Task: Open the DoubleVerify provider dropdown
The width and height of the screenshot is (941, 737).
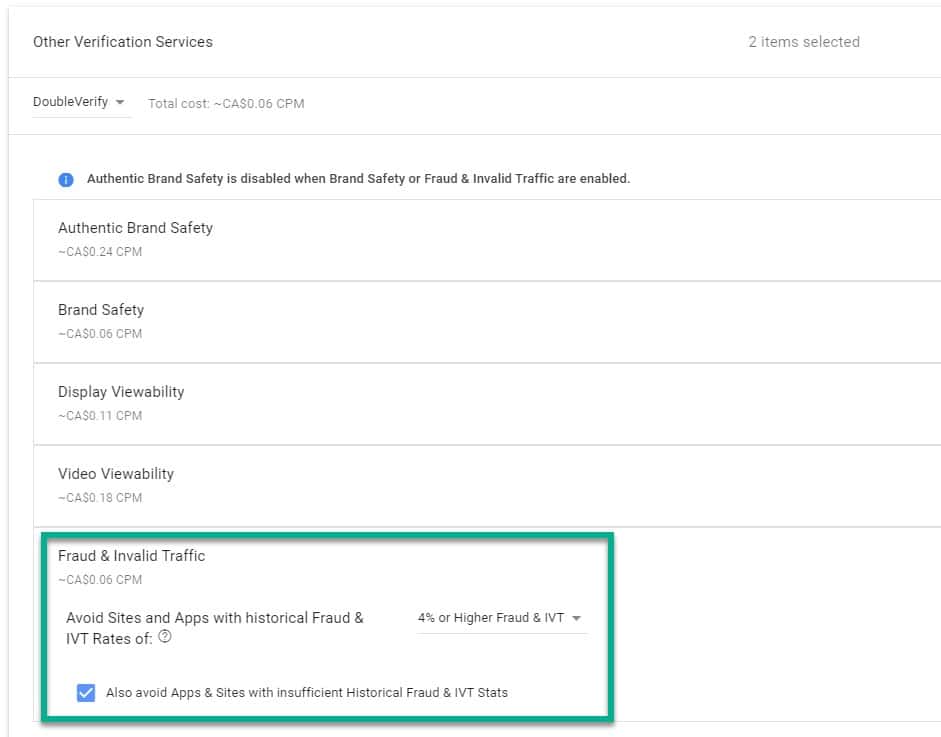Action: point(80,102)
